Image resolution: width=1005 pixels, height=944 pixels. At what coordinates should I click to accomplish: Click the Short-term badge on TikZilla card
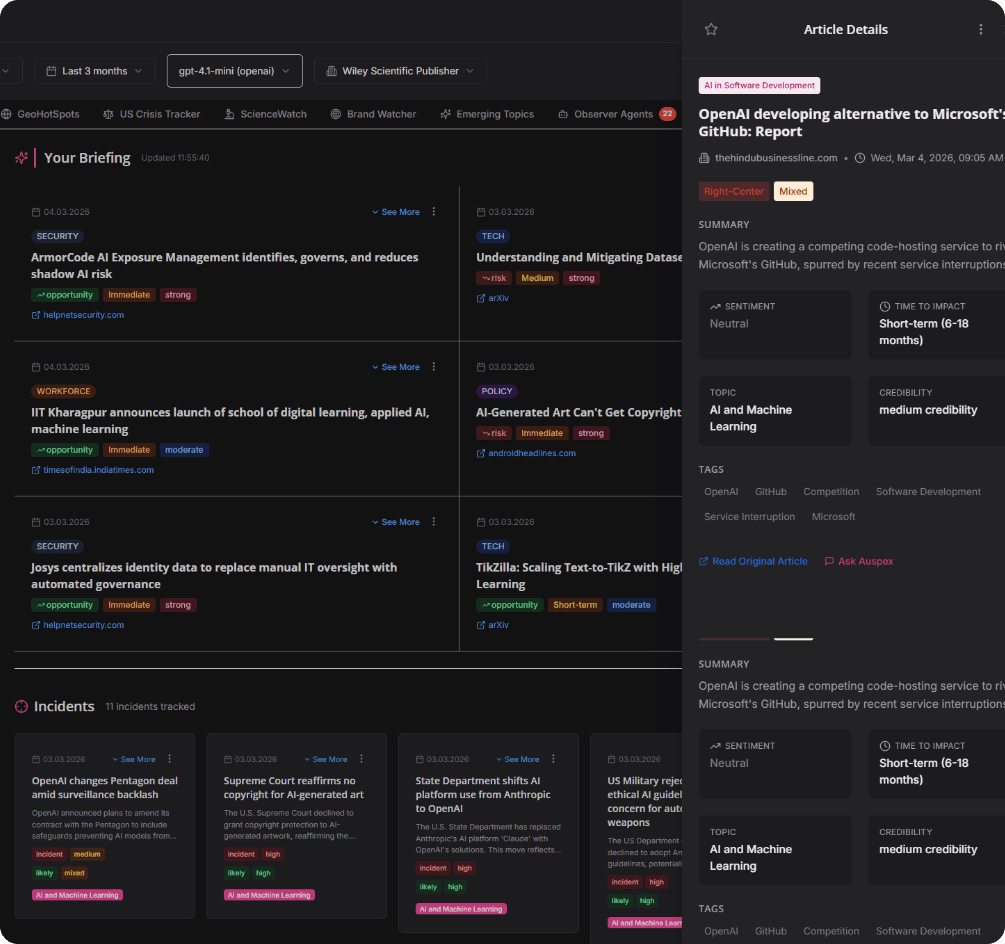575,606
